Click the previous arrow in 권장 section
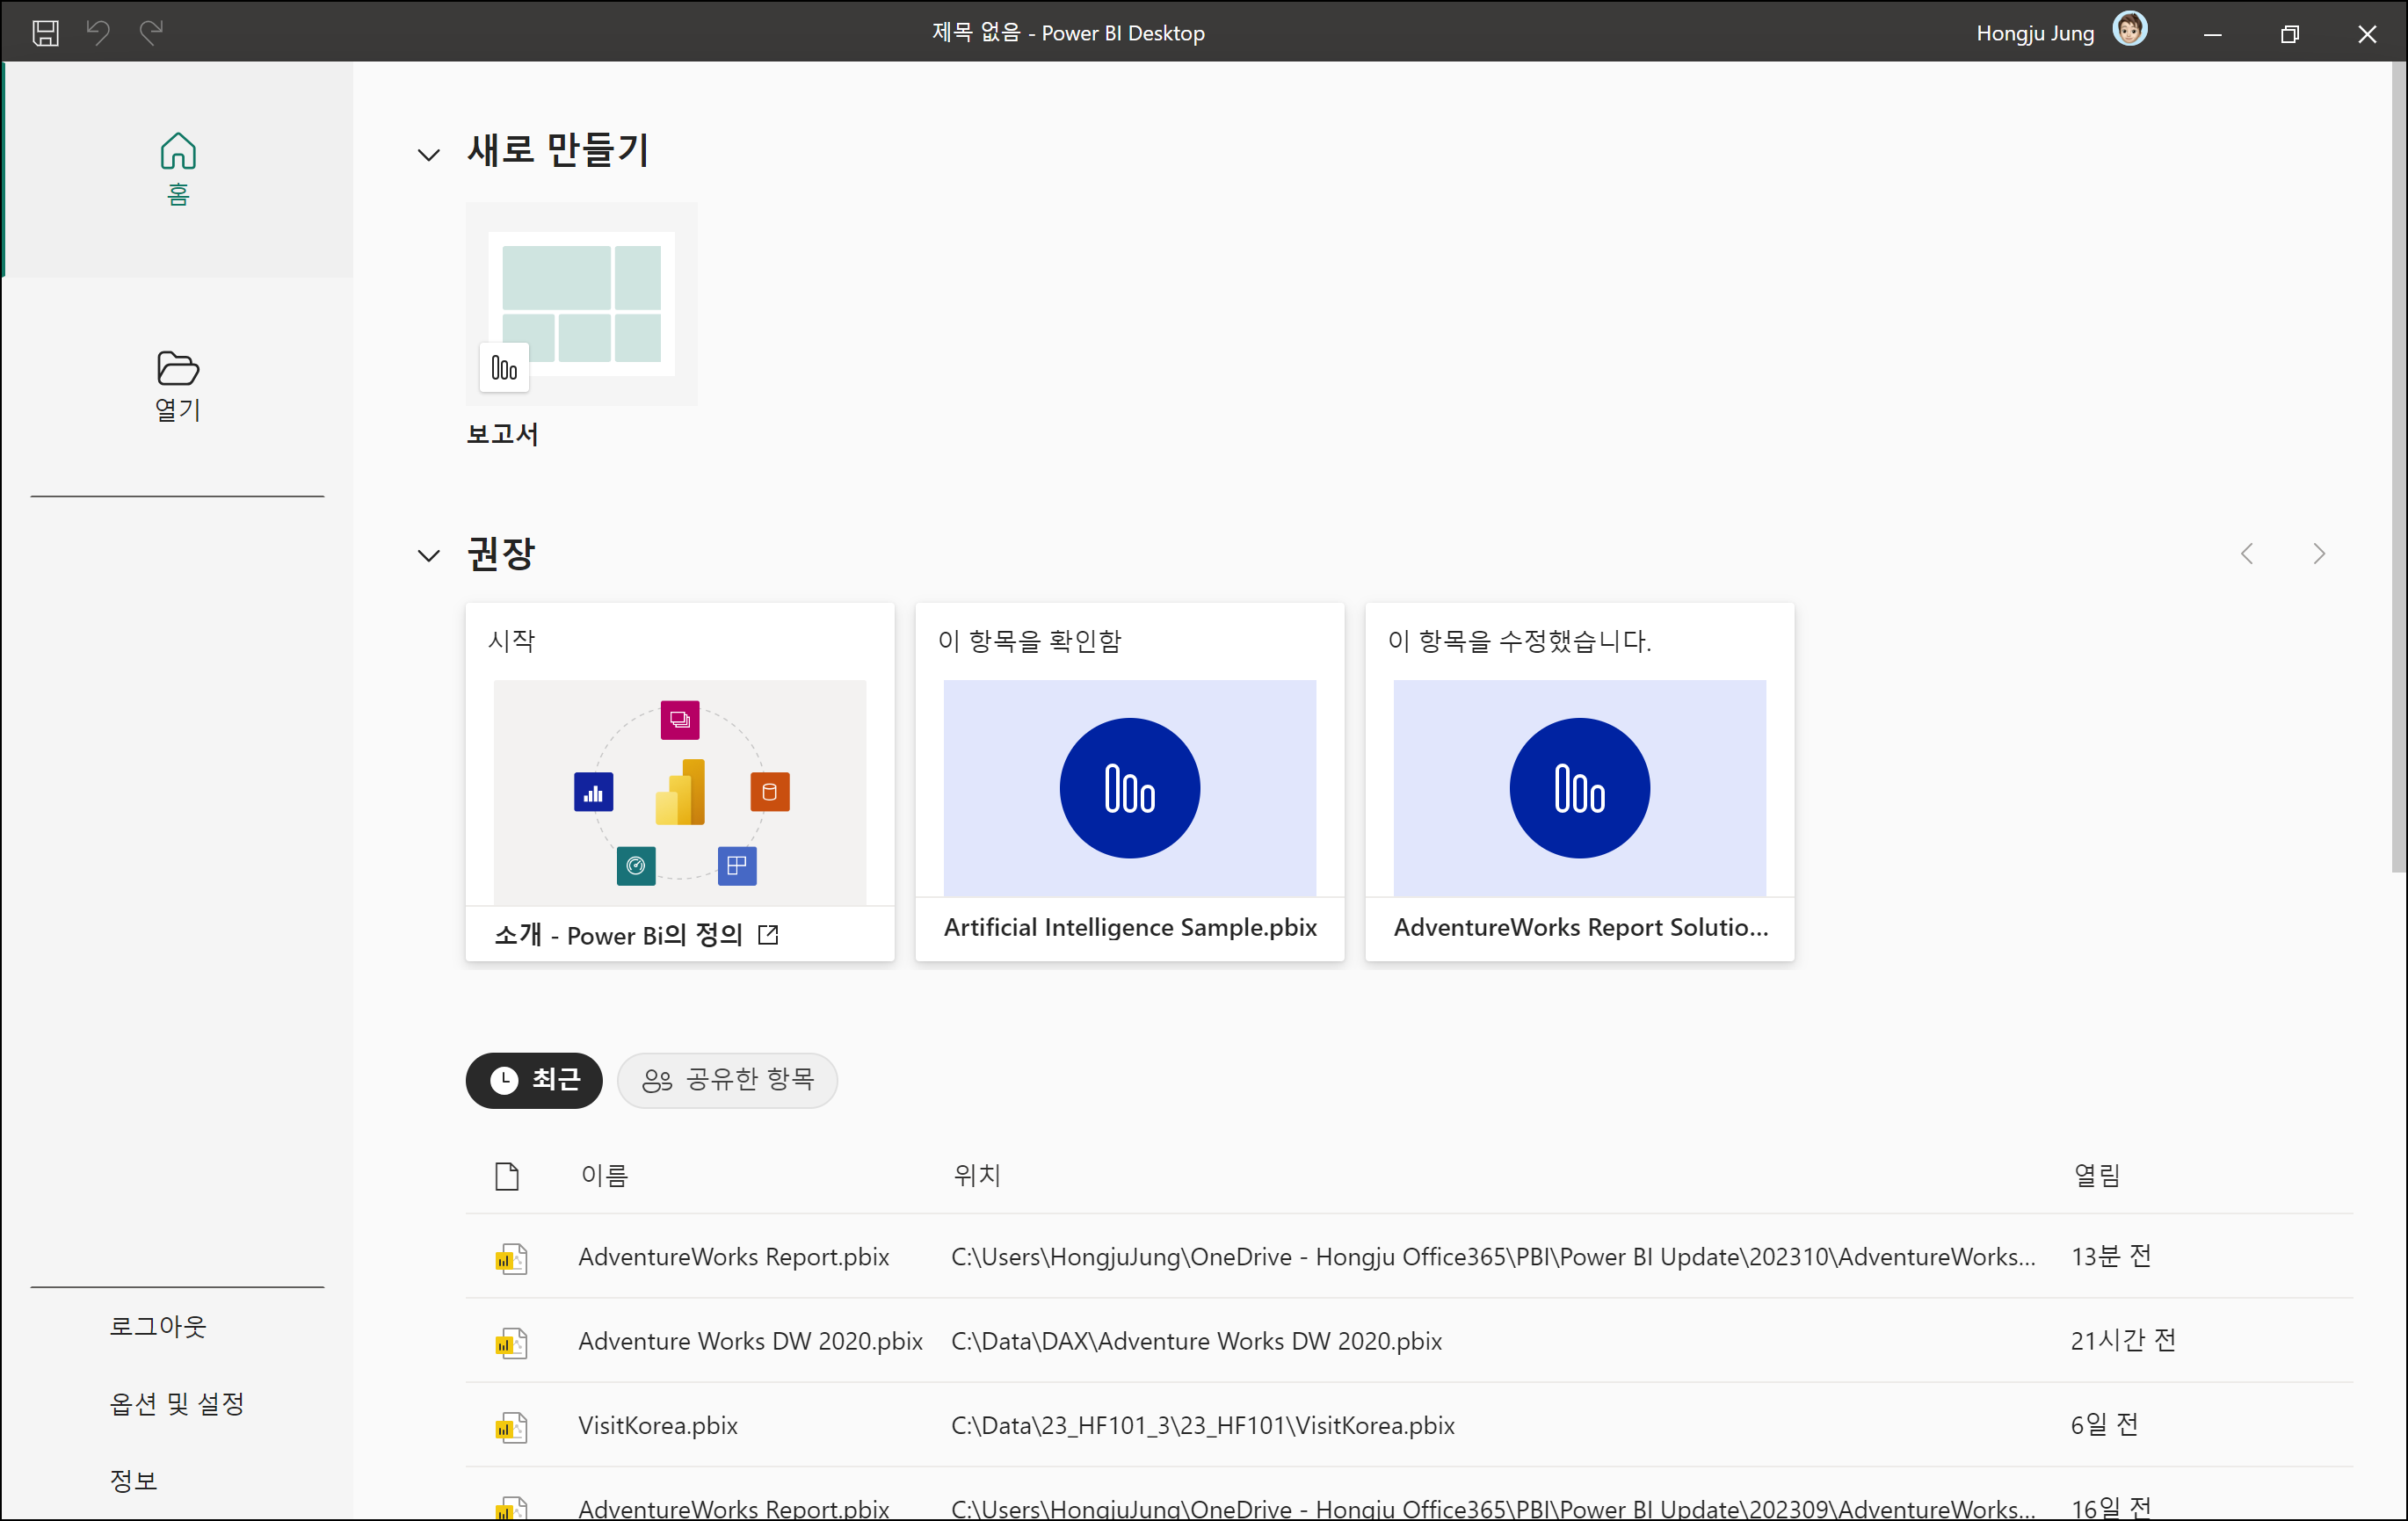 [x=2247, y=553]
